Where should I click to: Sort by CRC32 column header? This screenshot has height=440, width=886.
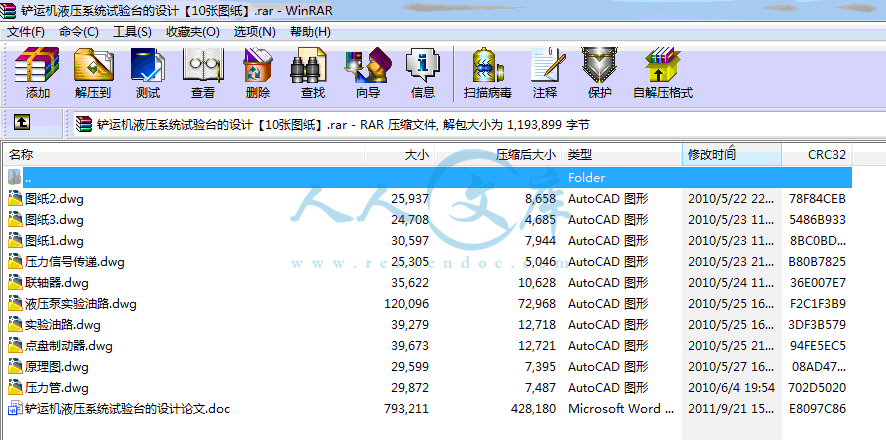point(817,155)
